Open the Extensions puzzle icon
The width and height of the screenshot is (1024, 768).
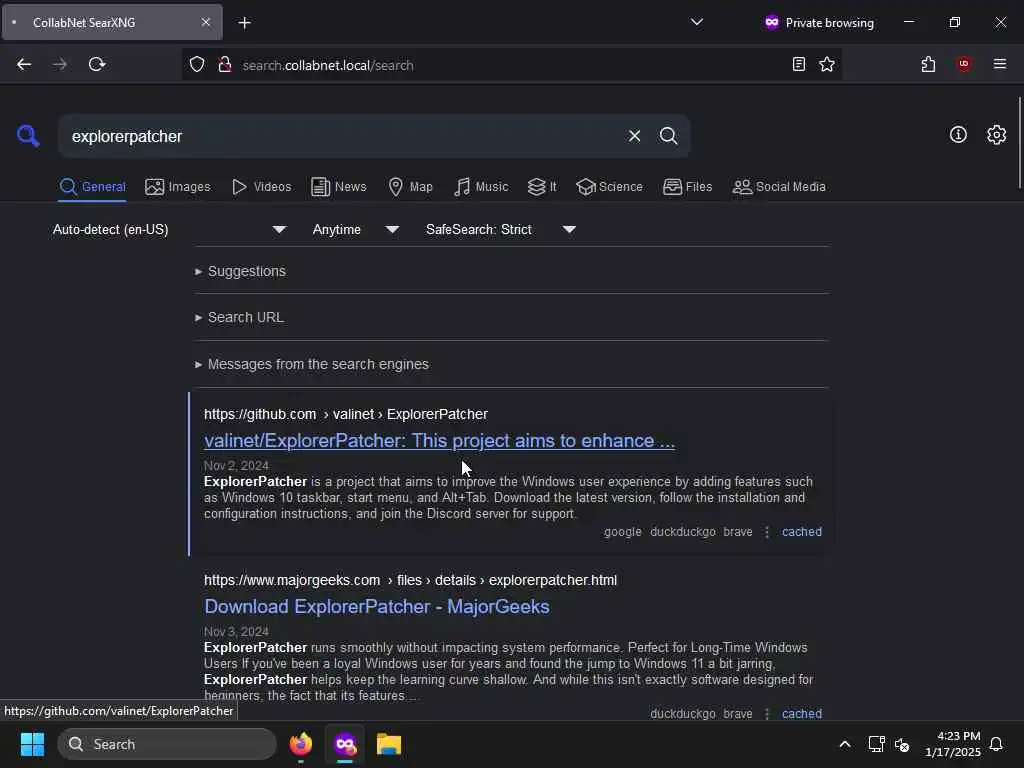[928, 64]
